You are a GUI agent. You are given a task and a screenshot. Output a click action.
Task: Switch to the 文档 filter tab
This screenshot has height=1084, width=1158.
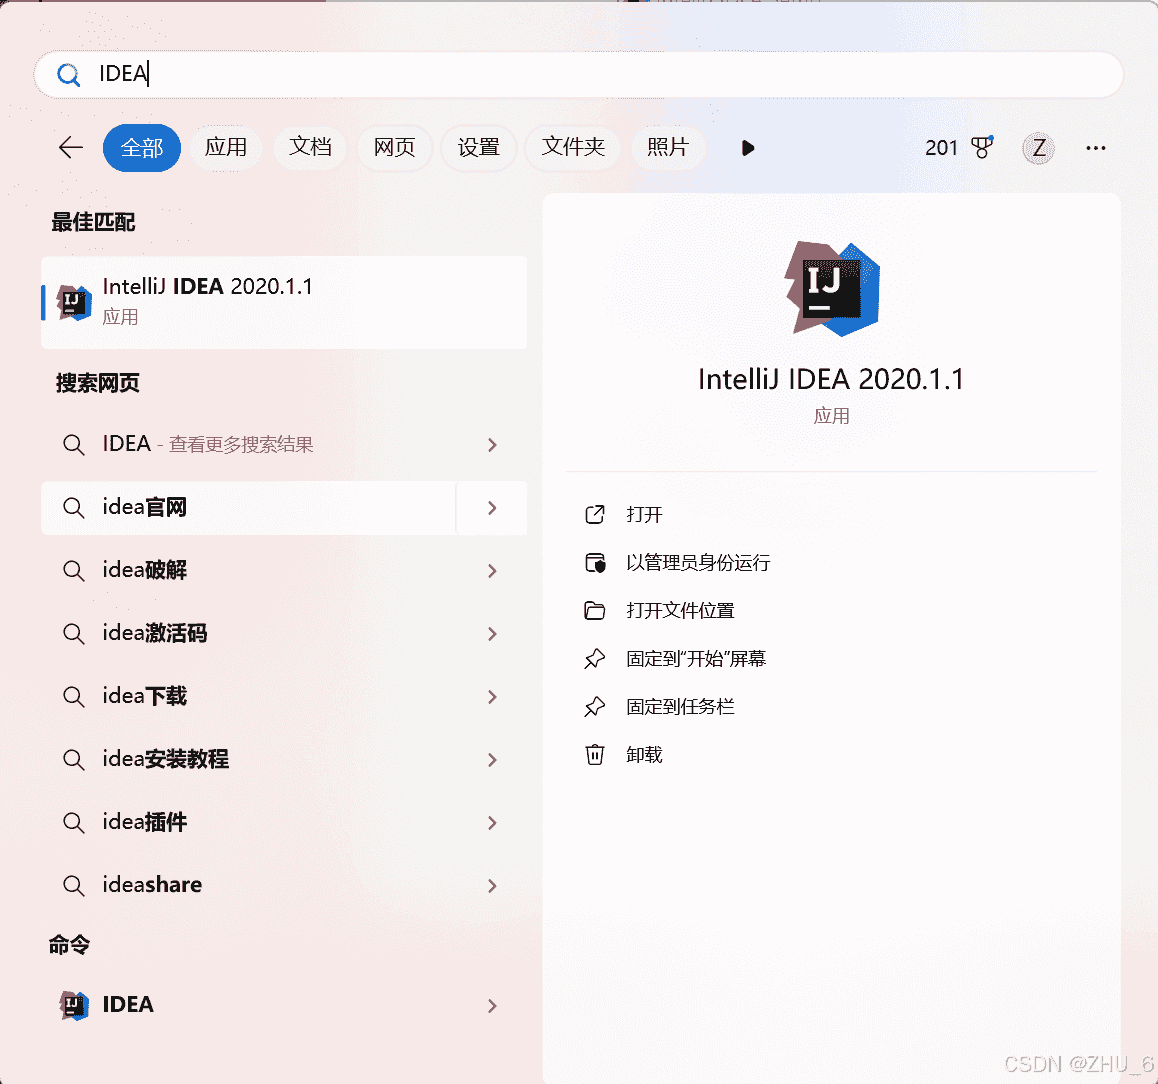click(310, 148)
